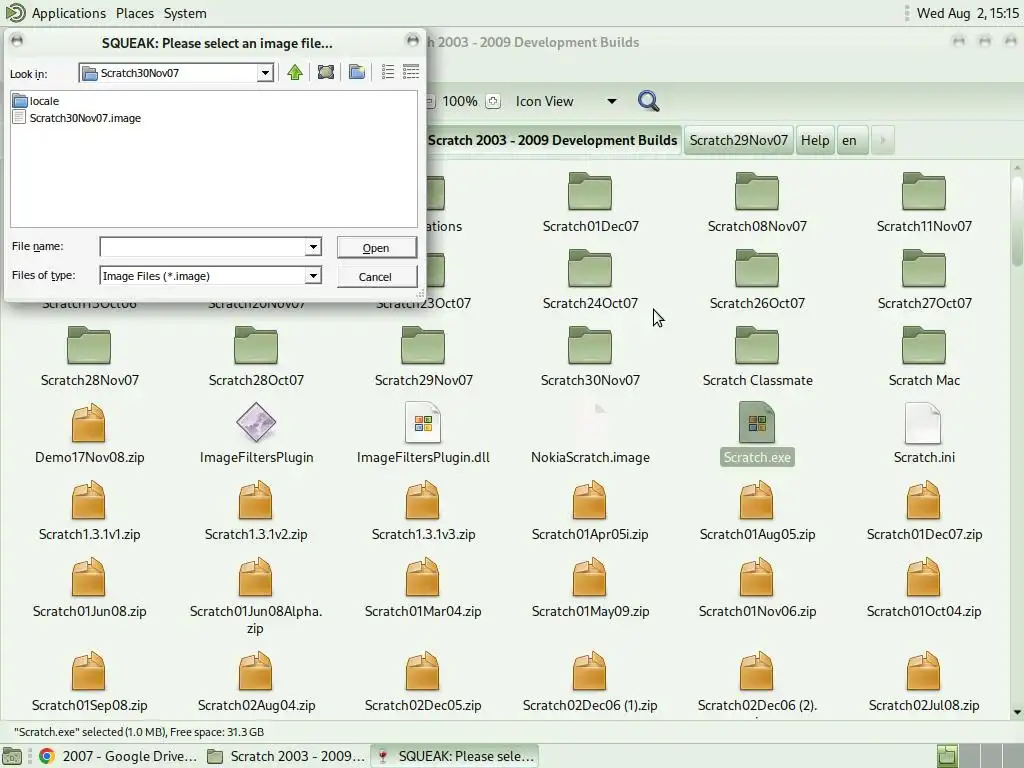This screenshot has height=768, width=1024.
Task: Click the search magnifier in file manager
Action: click(x=648, y=101)
